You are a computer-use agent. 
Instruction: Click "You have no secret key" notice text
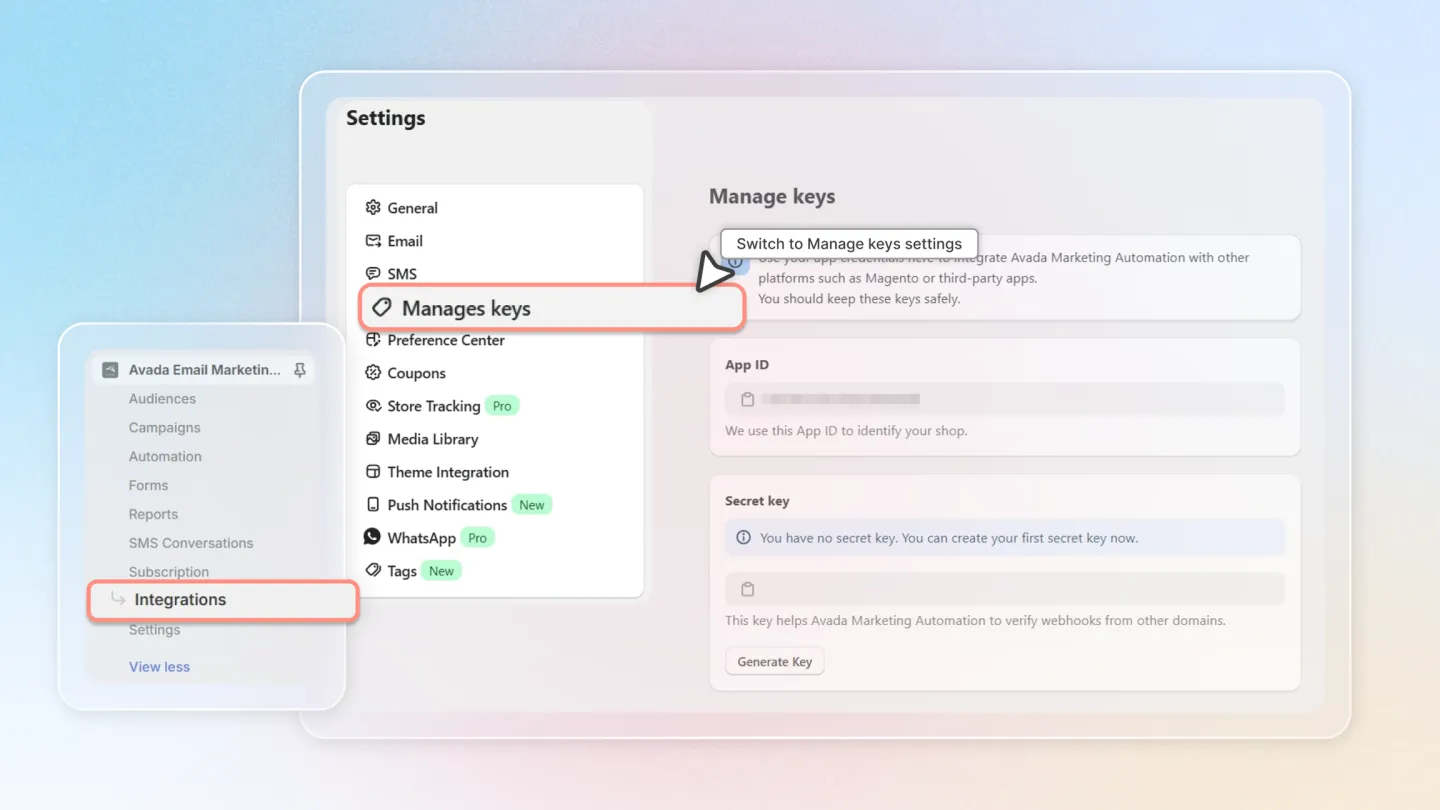pyautogui.click(x=949, y=538)
